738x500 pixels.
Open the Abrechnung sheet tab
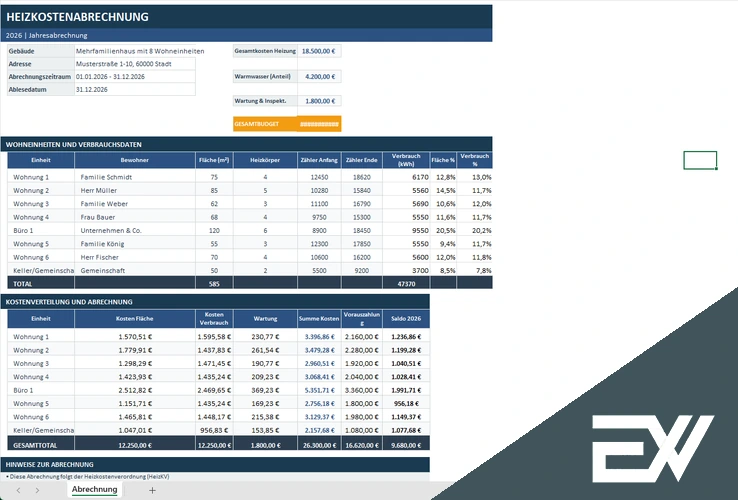95,489
